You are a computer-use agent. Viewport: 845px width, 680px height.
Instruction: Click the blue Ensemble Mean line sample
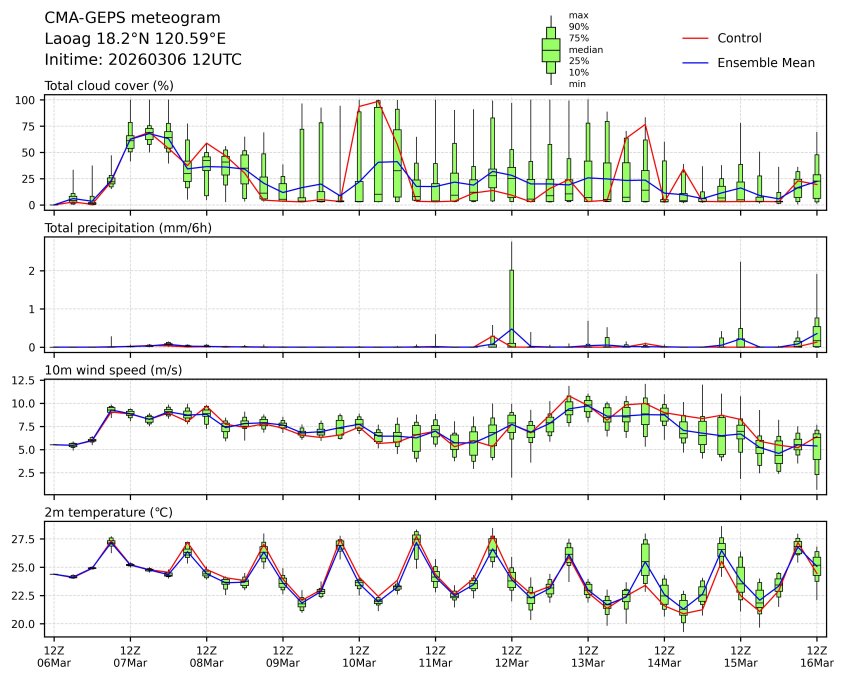coord(695,63)
